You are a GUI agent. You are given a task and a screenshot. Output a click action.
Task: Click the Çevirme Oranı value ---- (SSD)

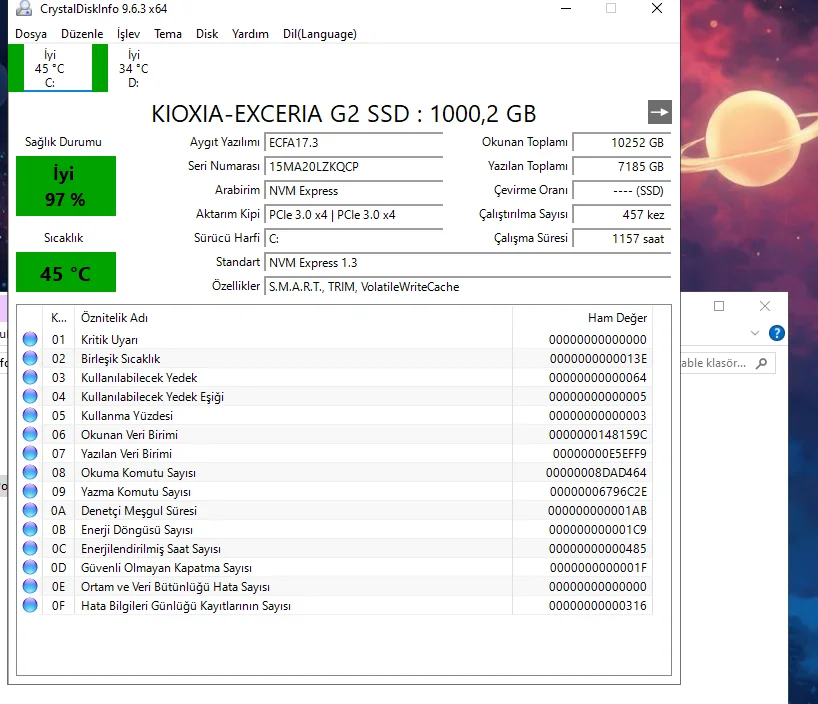coord(621,190)
